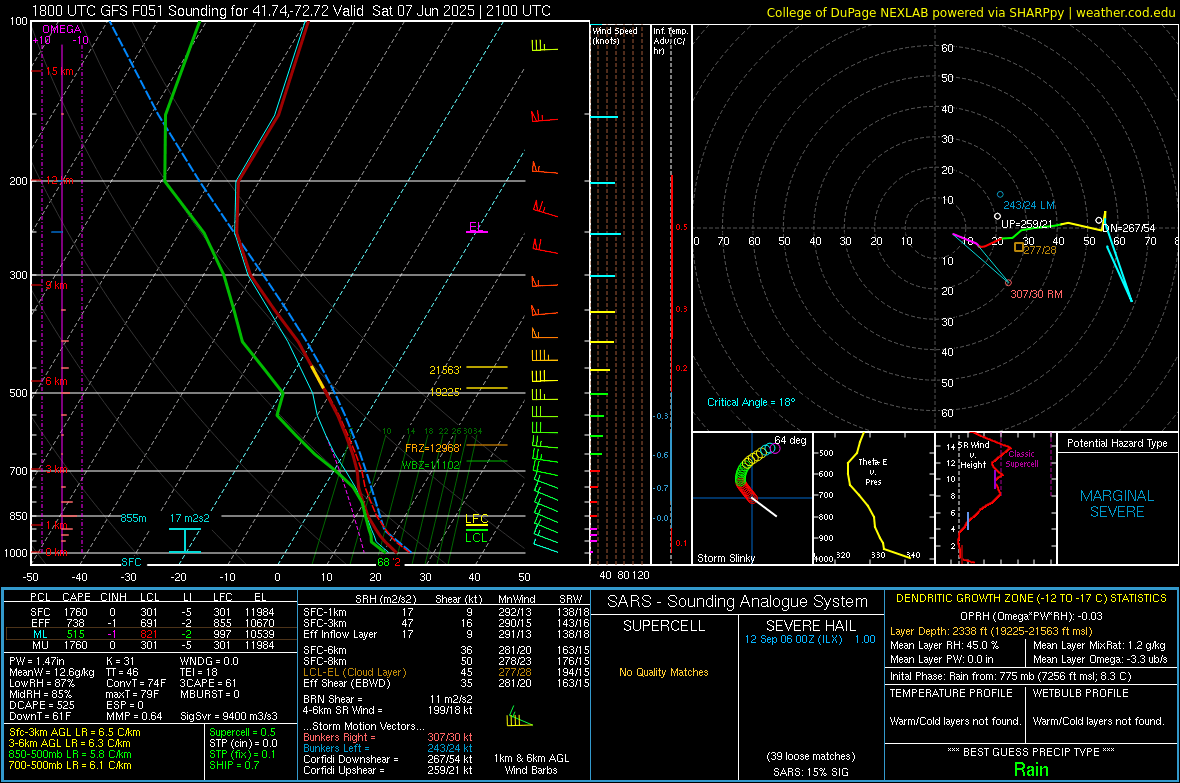Click 'SARS - Sounding Analogue System' header
Image resolution: width=1180 pixels, height=783 pixels.
738,602
